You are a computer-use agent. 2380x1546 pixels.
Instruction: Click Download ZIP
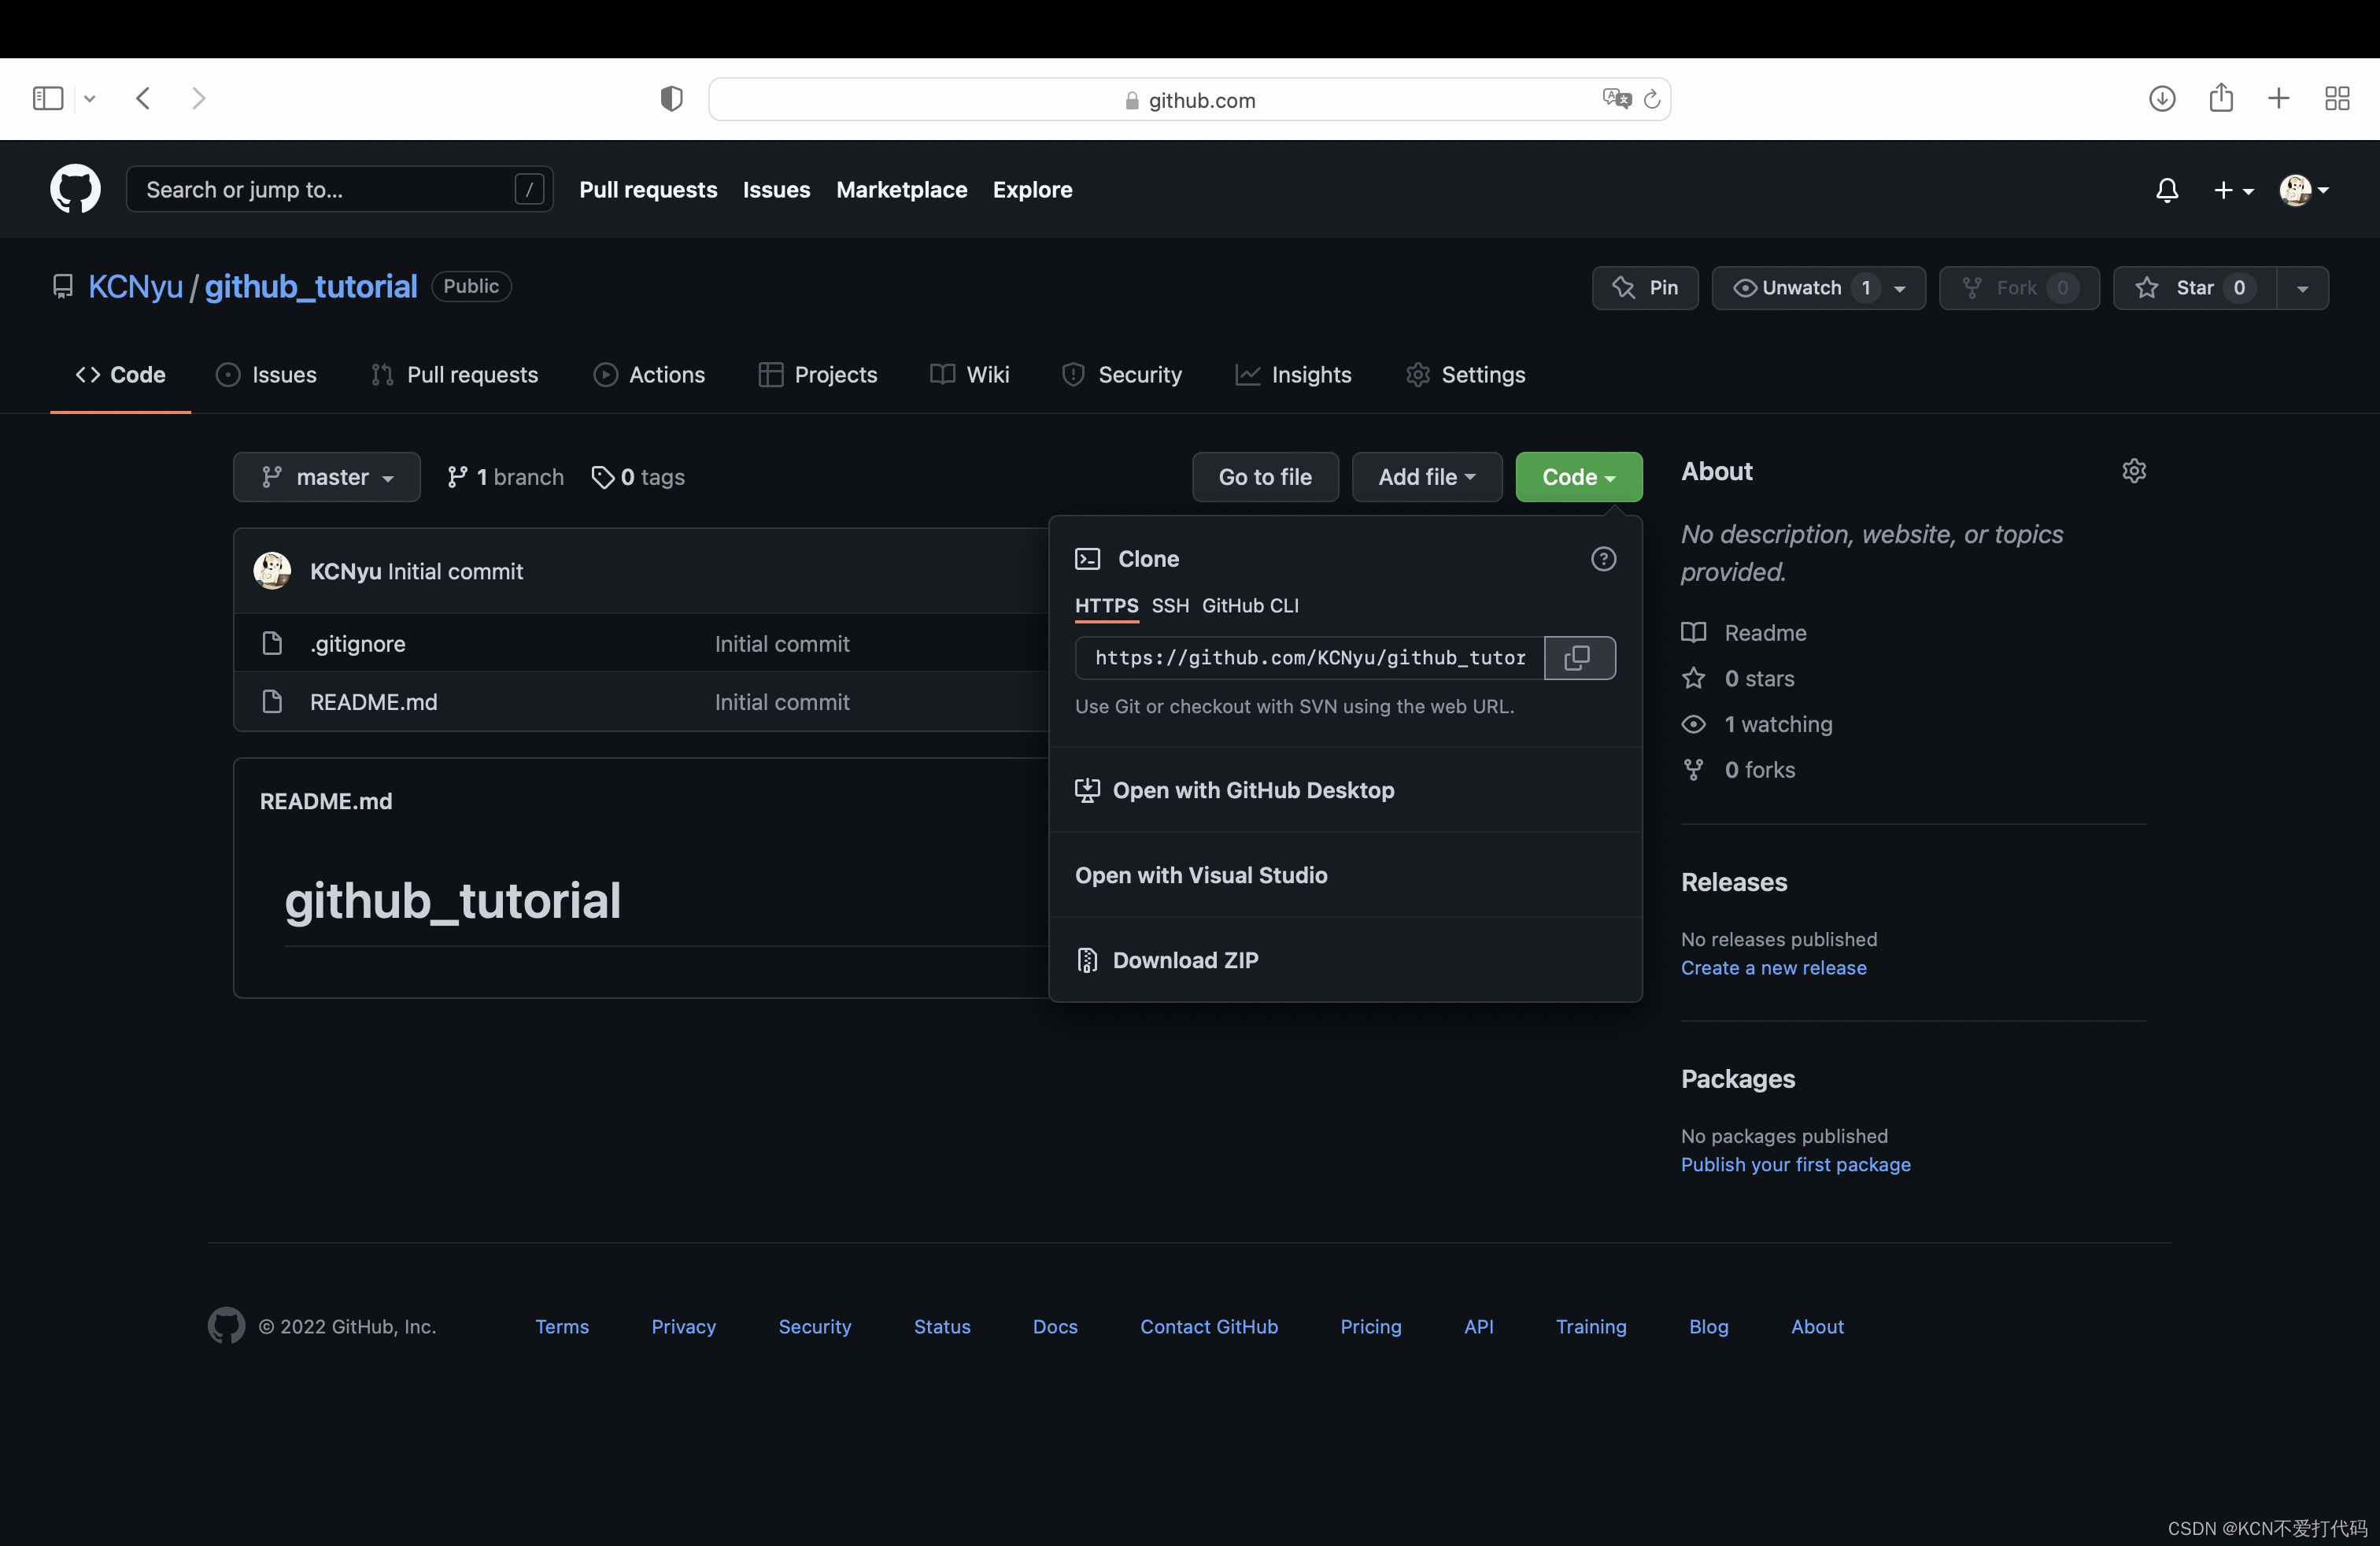click(x=1345, y=960)
